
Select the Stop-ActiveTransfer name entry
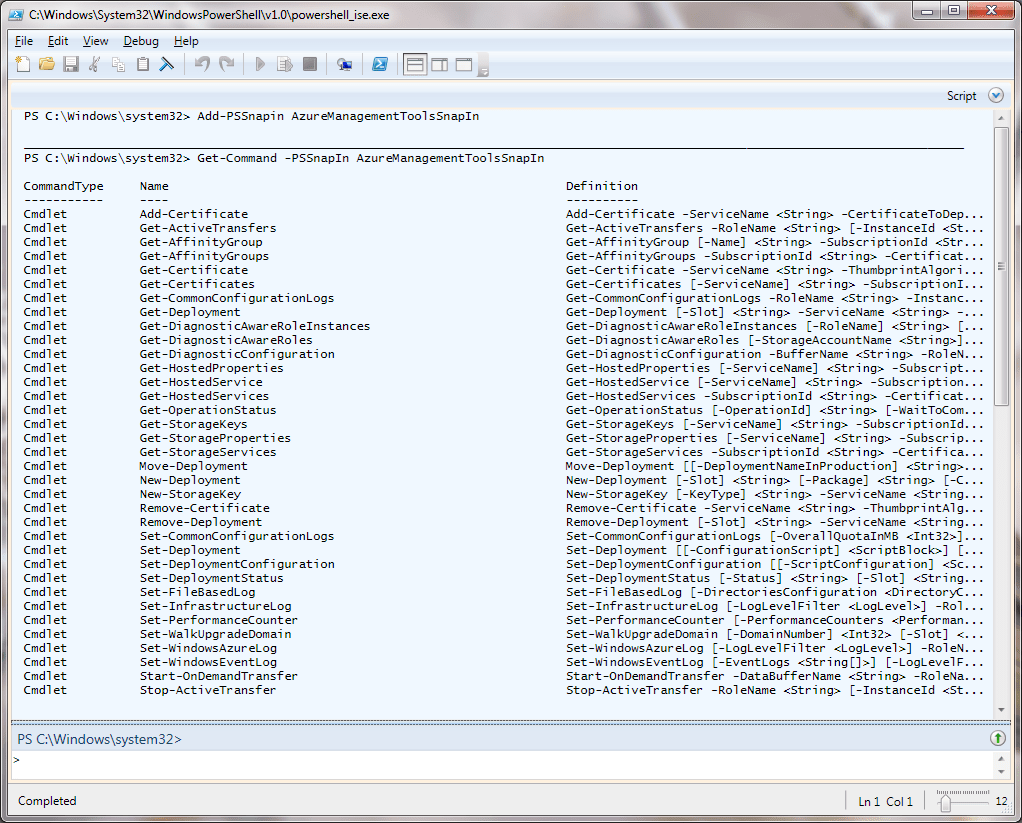(x=208, y=690)
